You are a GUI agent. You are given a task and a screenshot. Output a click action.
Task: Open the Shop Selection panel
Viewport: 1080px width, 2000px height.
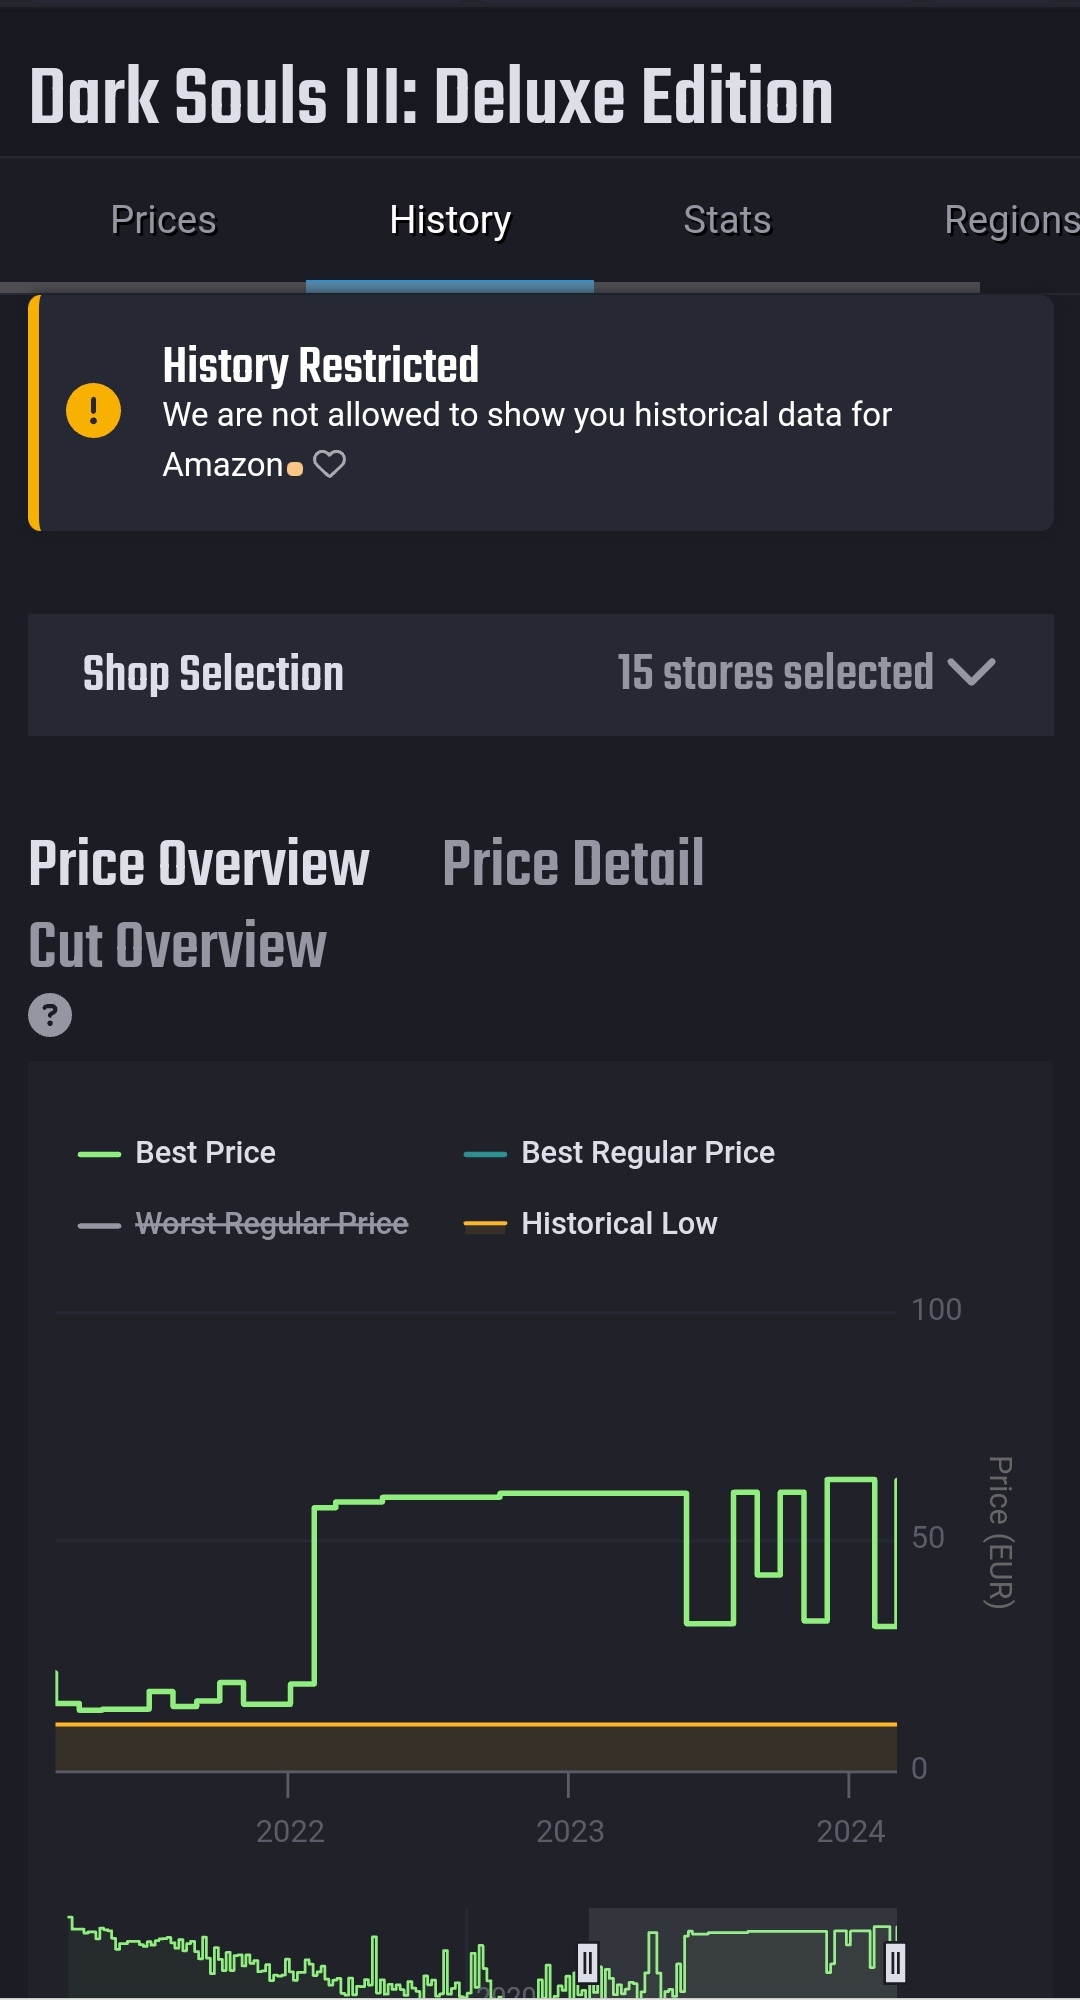tap(213, 674)
